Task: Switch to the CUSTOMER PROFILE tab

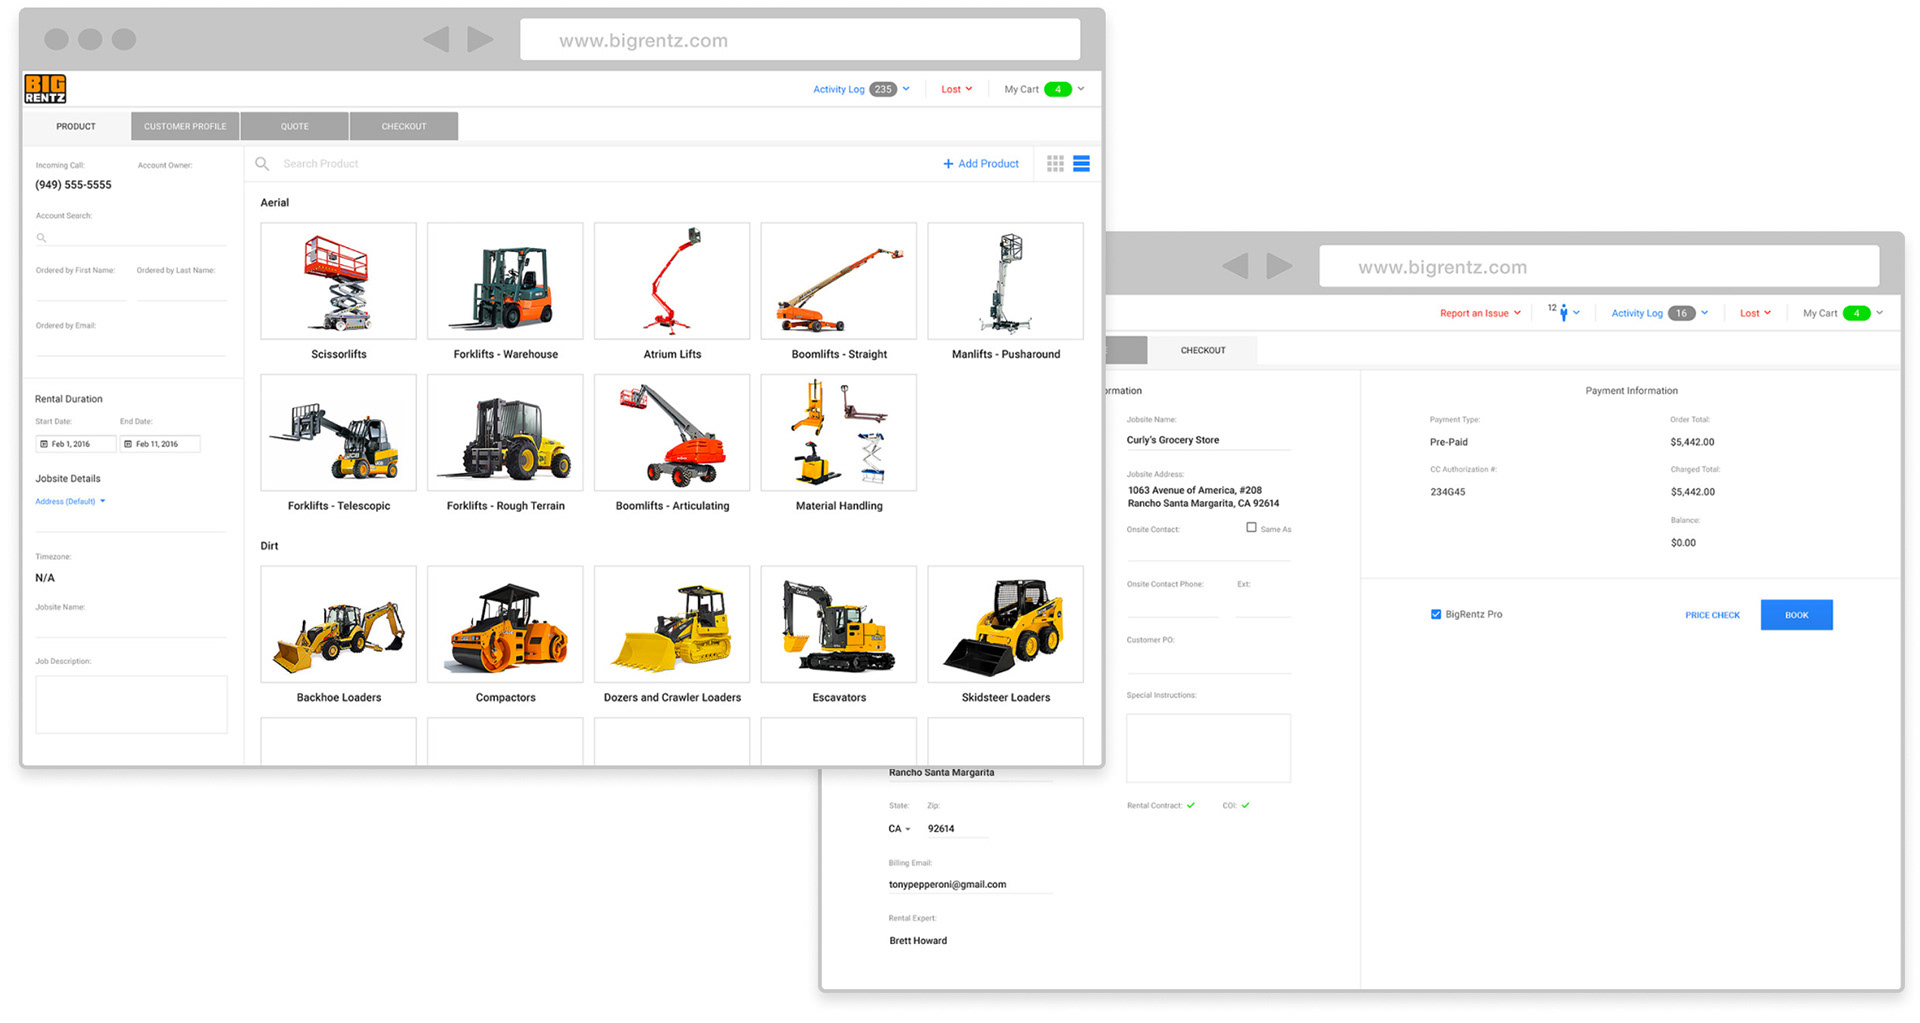Action: click(185, 126)
